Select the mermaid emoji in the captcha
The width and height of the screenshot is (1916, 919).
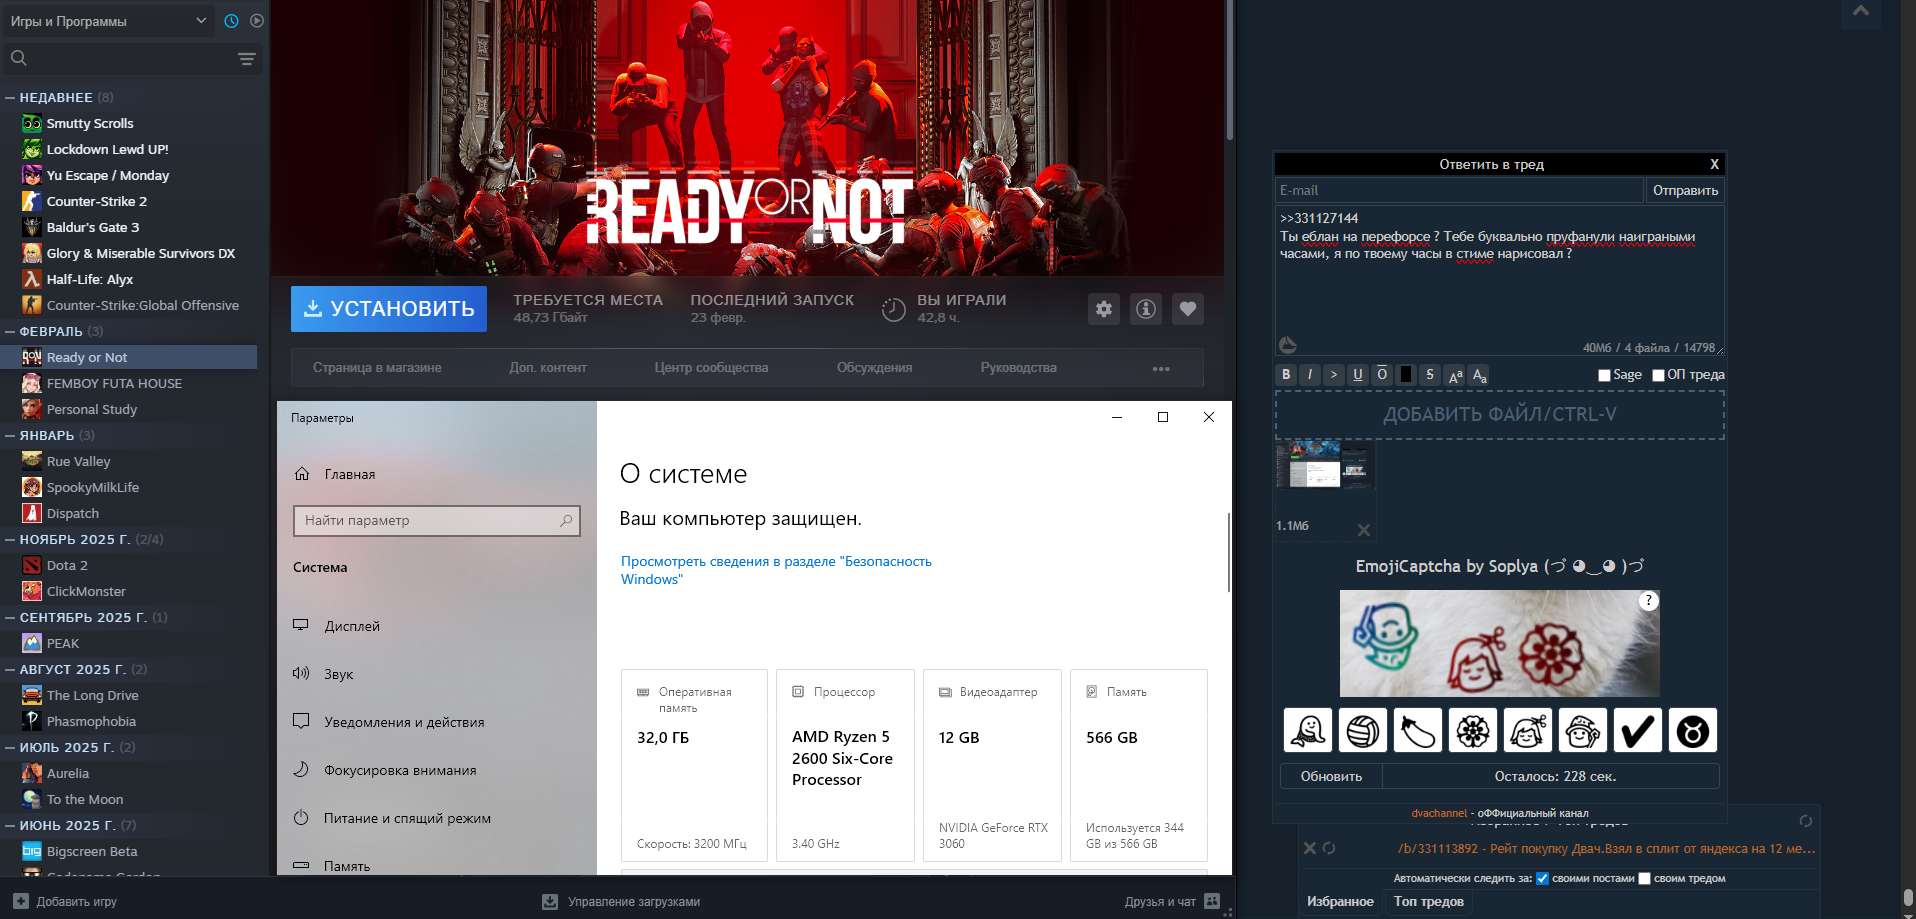1308,731
